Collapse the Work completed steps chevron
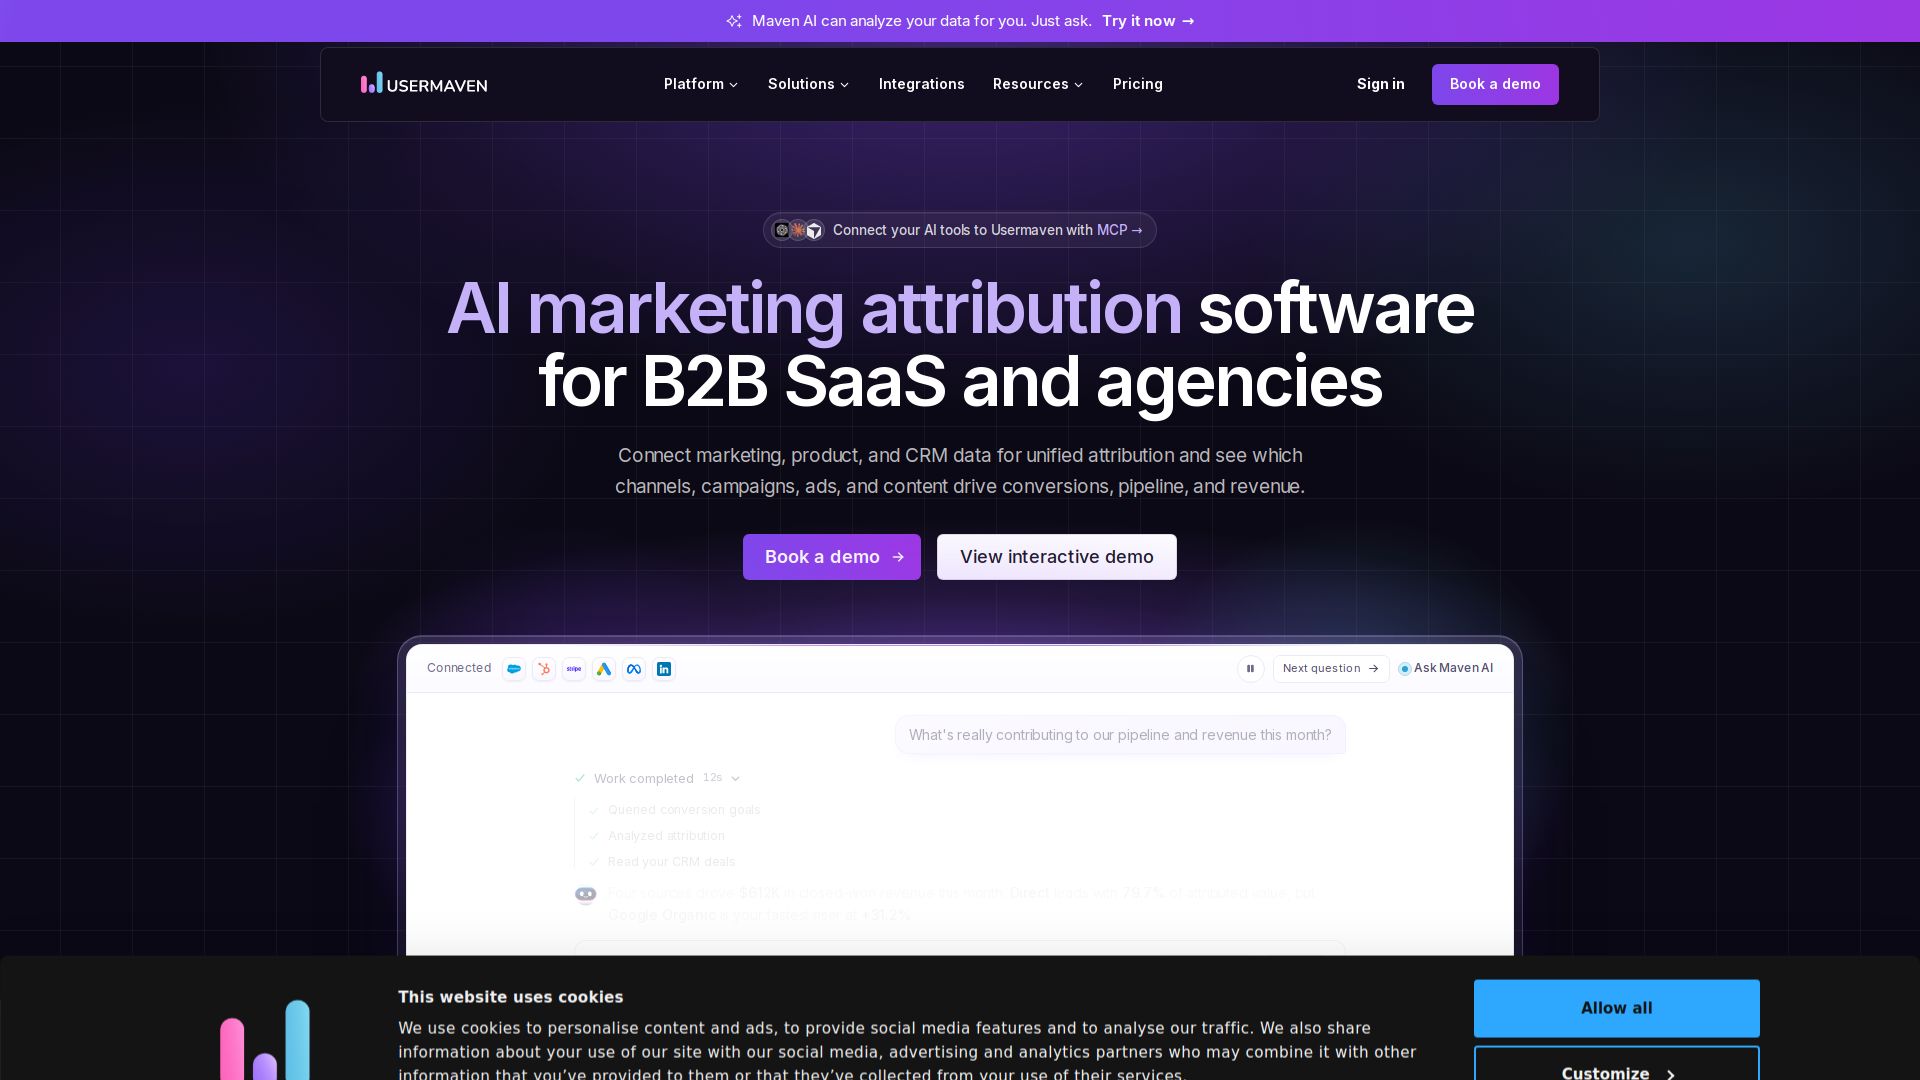The width and height of the screenshot is (1920, 1080). (736, 779)
